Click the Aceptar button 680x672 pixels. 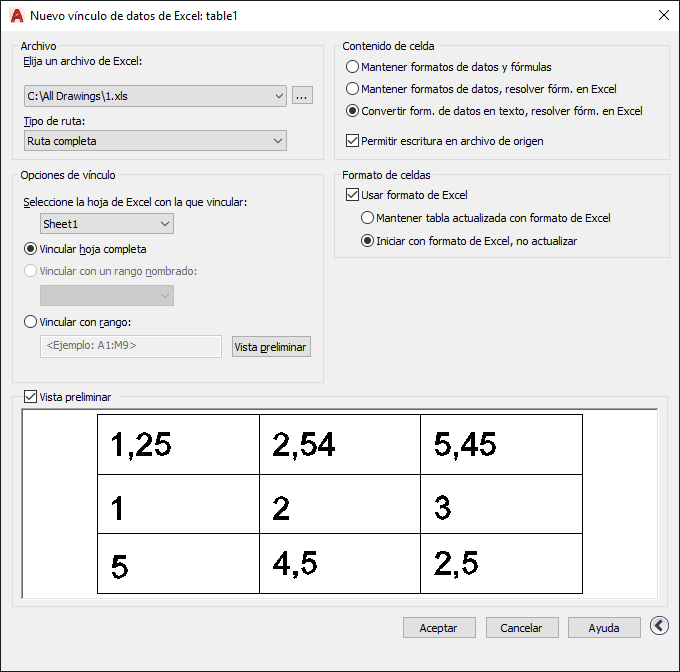(x=439, y=628)
